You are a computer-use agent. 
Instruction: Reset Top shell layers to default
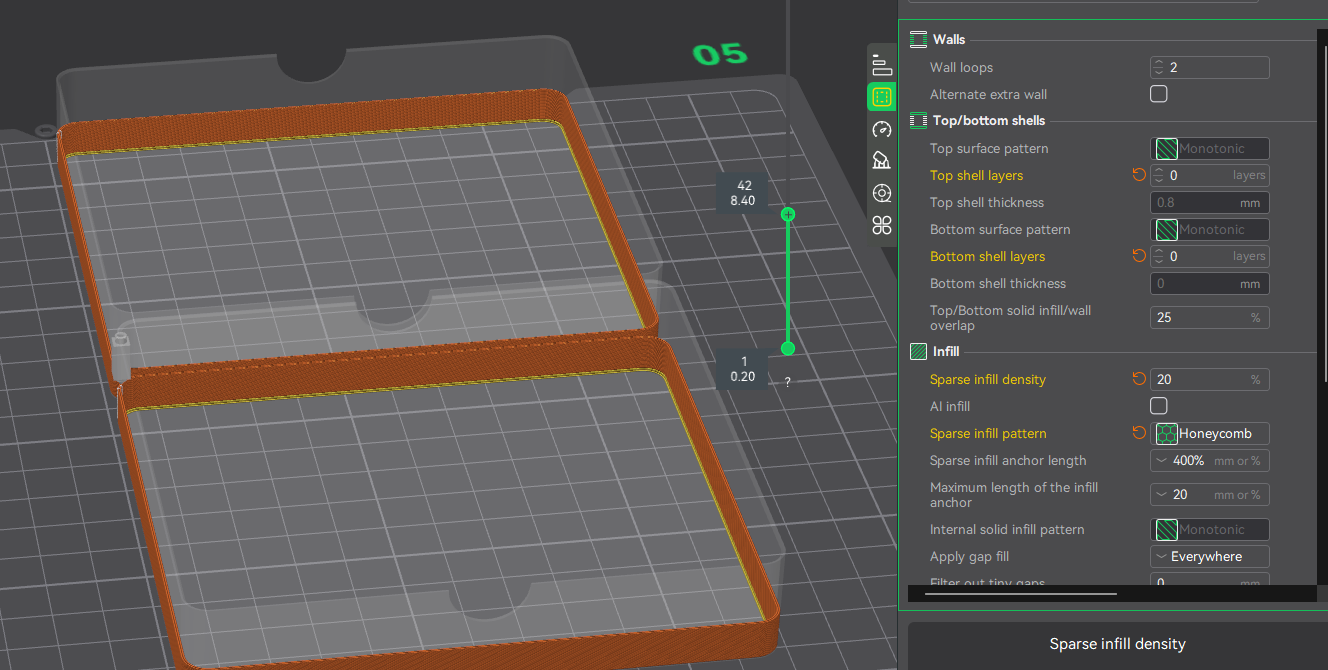1138,175
